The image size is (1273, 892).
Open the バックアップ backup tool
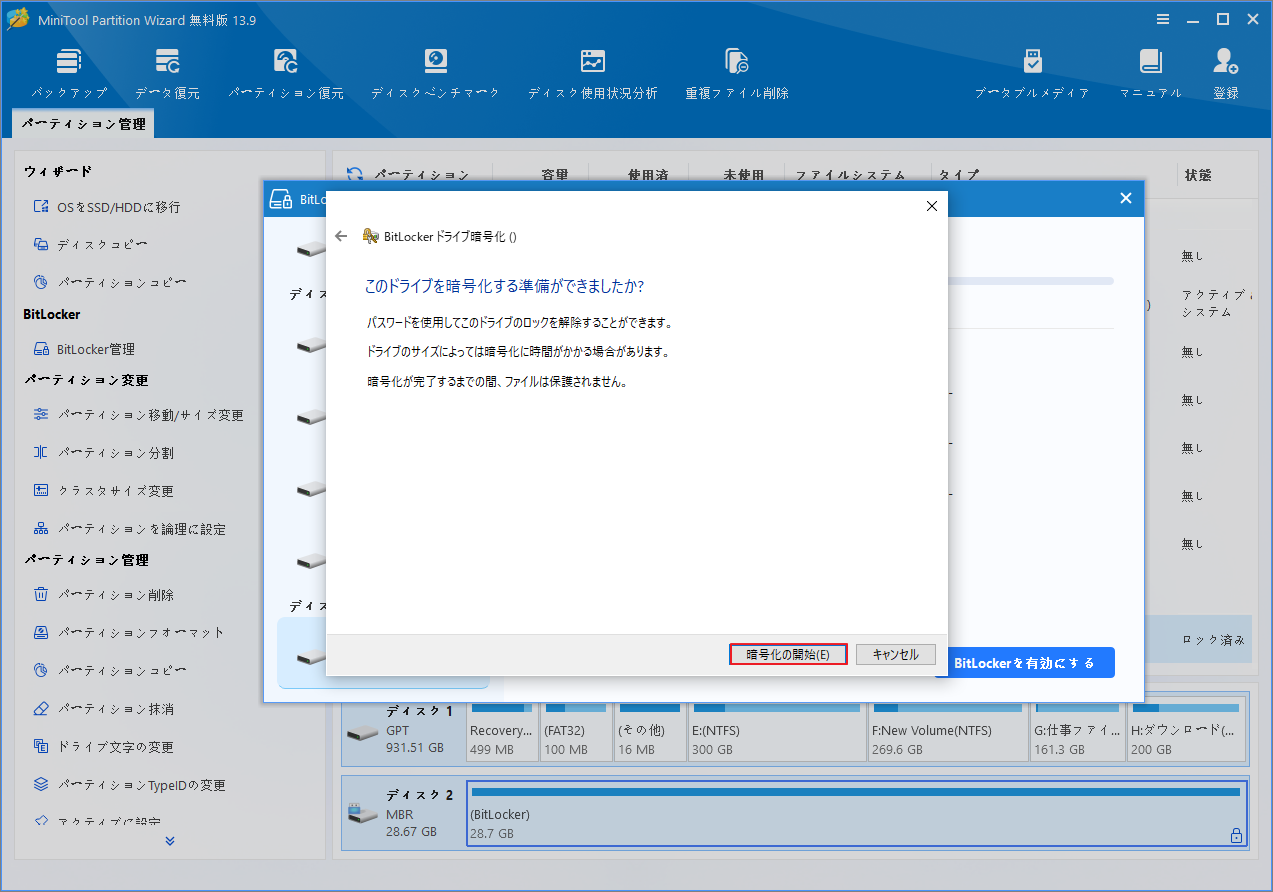point(69,73)
